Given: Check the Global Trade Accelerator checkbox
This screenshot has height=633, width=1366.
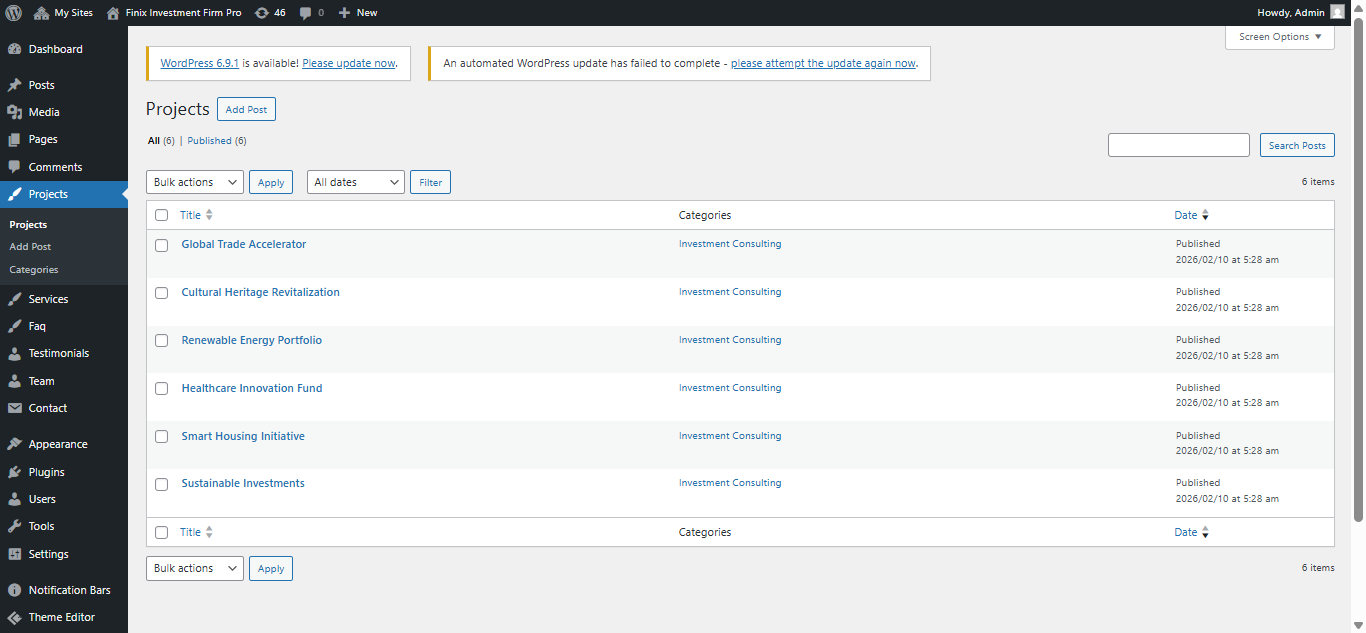Looking at the screenshot, I should 161,245.
